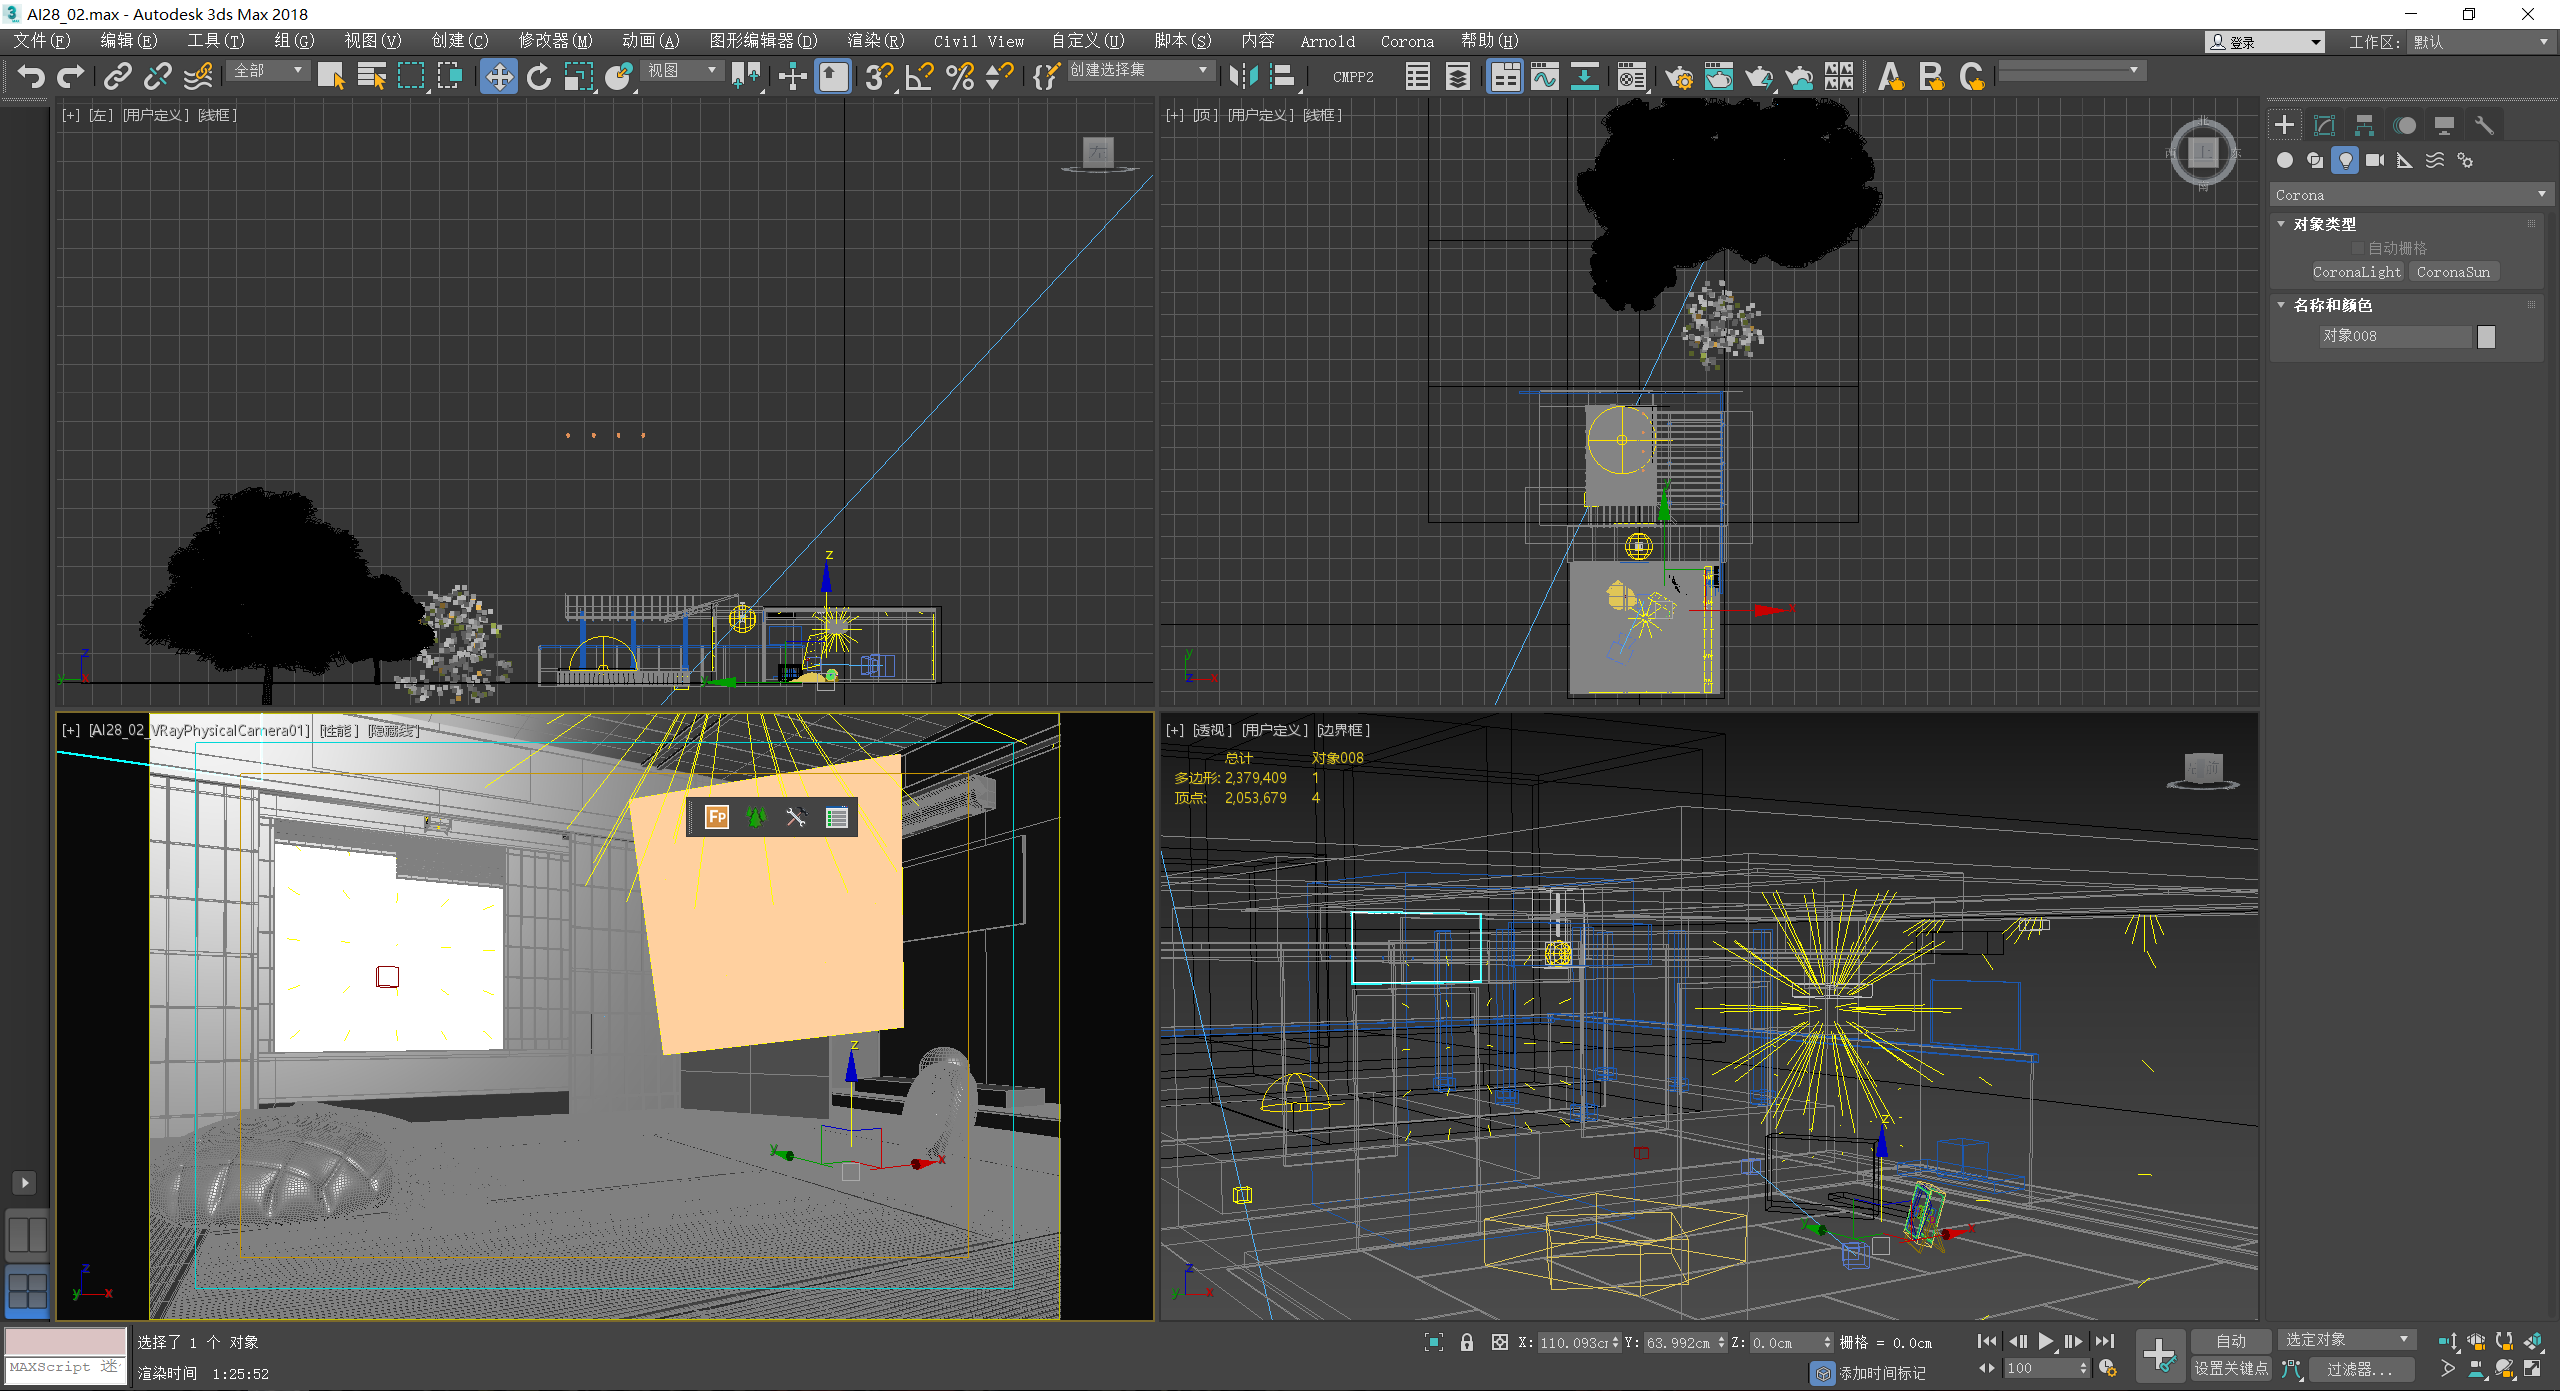Click the Select and Place tool

(x=619, y=76)
